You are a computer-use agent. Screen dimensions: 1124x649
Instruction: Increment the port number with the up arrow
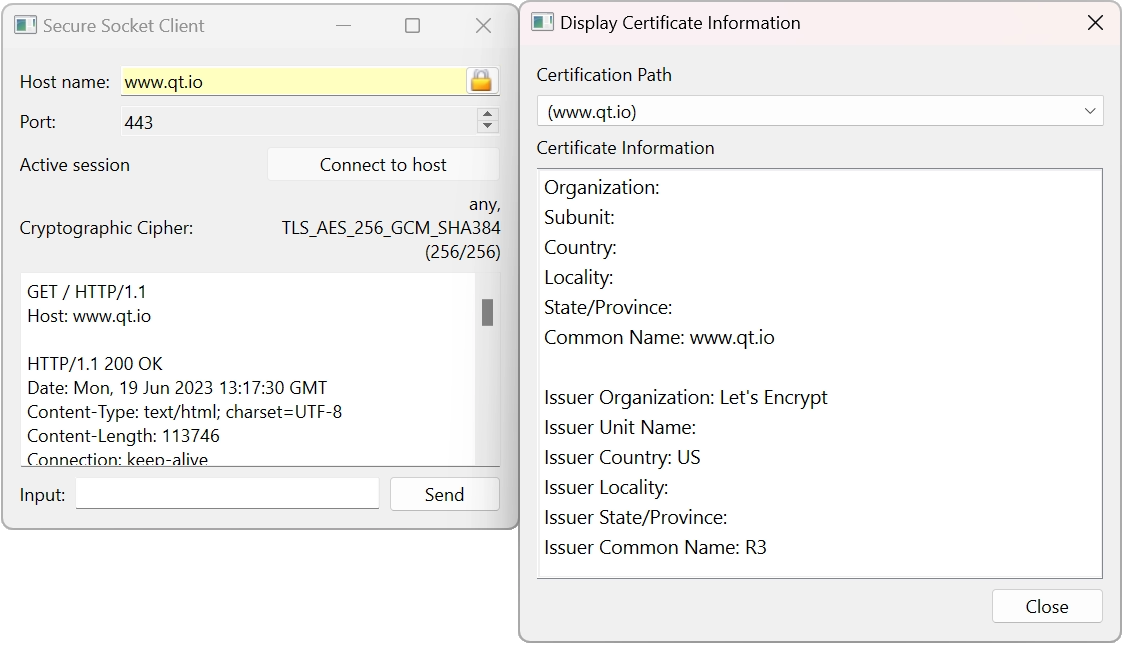(487, 114)
